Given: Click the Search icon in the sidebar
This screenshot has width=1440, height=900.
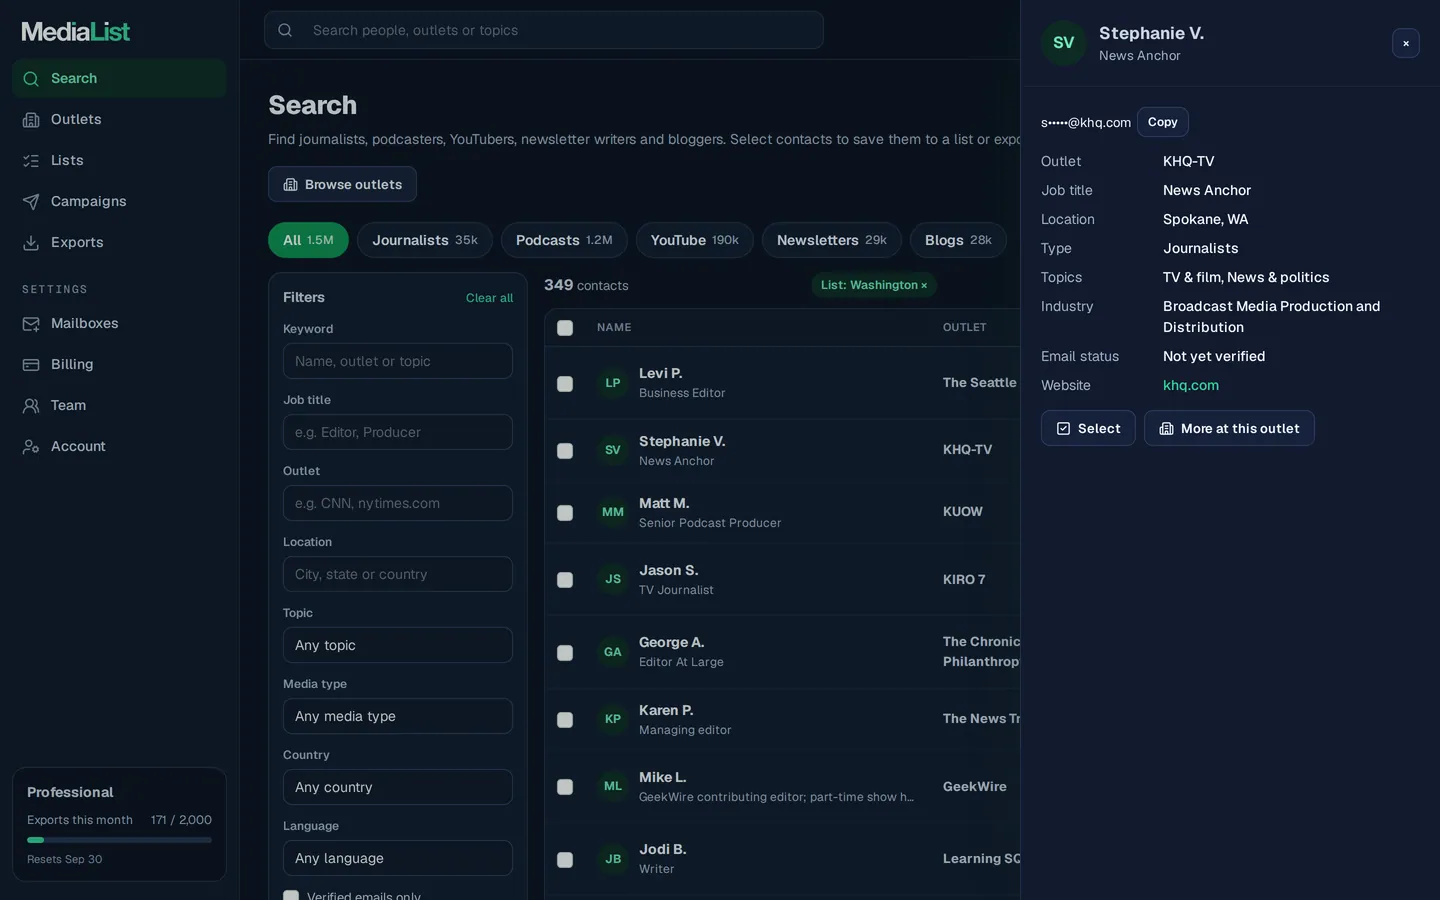Looking at the screenshot, I should [31, 79].
